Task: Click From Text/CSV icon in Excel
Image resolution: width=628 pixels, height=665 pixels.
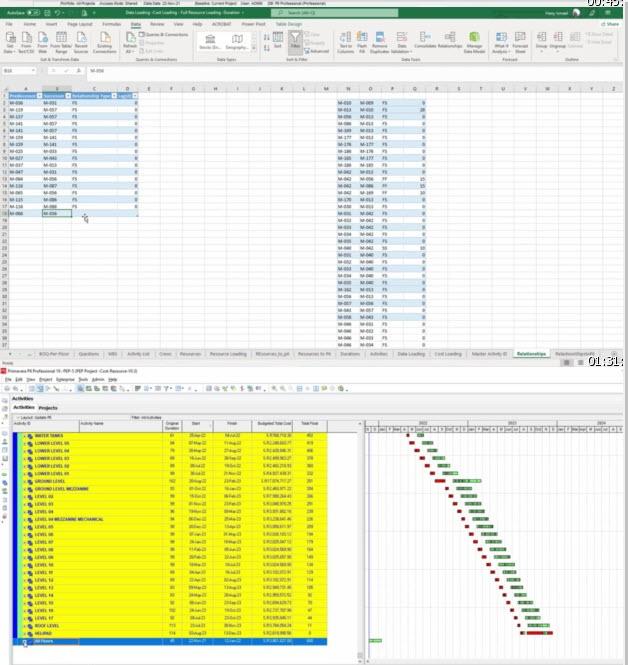Action: click(26, 42)
